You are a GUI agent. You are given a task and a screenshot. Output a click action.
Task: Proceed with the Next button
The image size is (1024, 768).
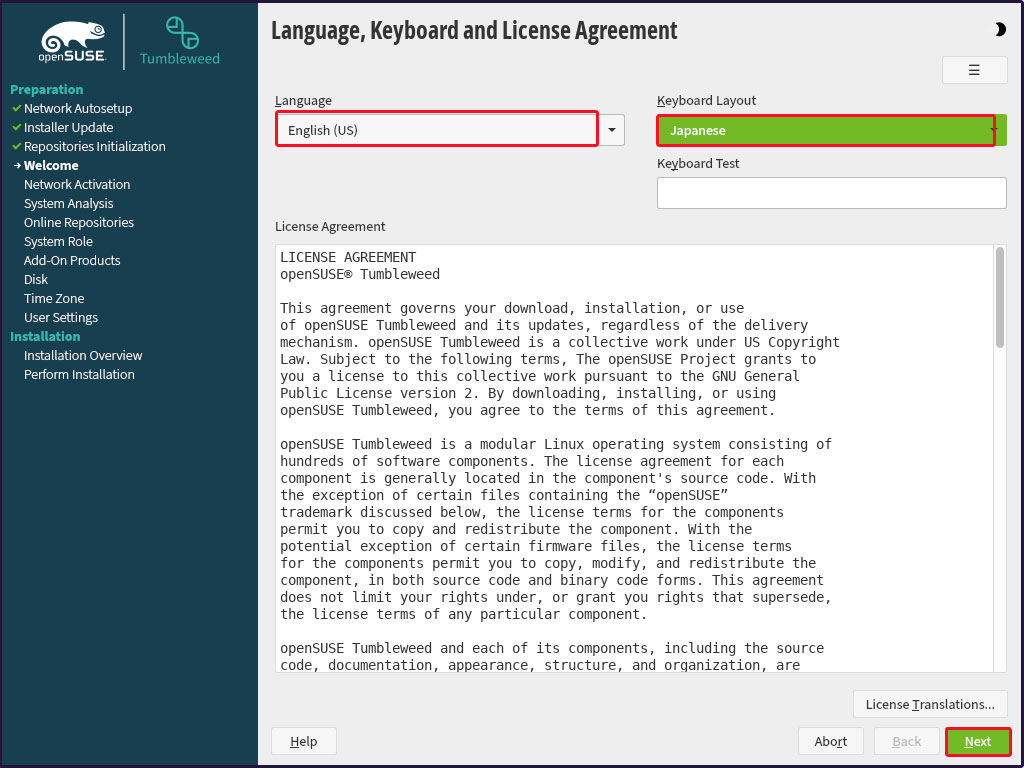978,741
